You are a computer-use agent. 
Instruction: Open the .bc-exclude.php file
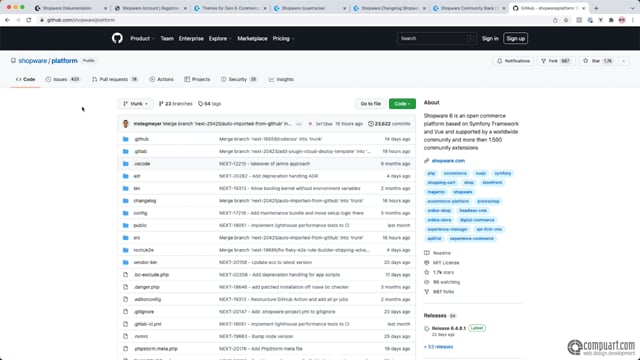[151, 275]
